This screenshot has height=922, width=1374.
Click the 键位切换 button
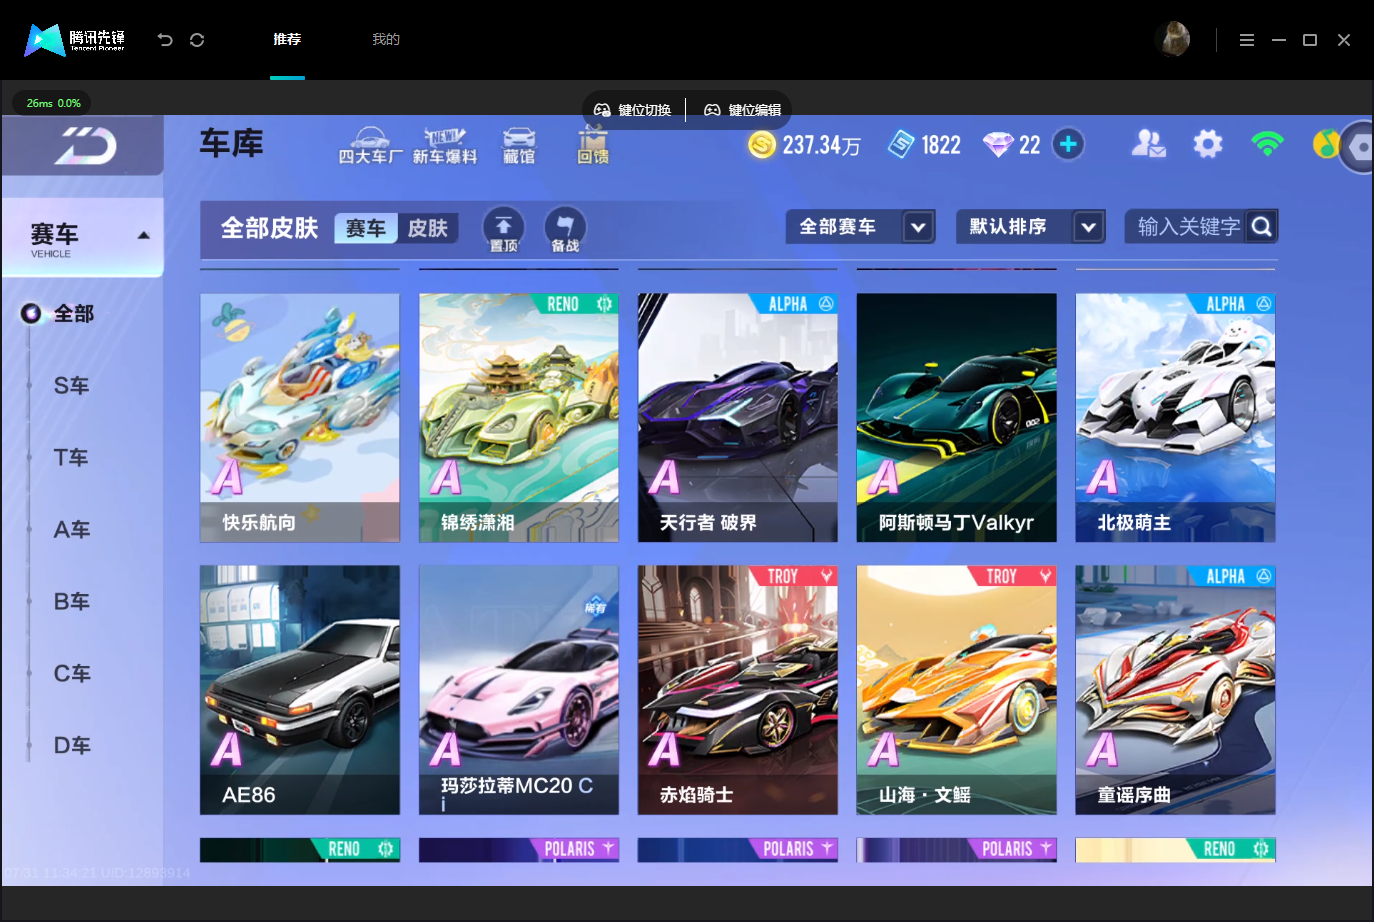tap(633, 110)
